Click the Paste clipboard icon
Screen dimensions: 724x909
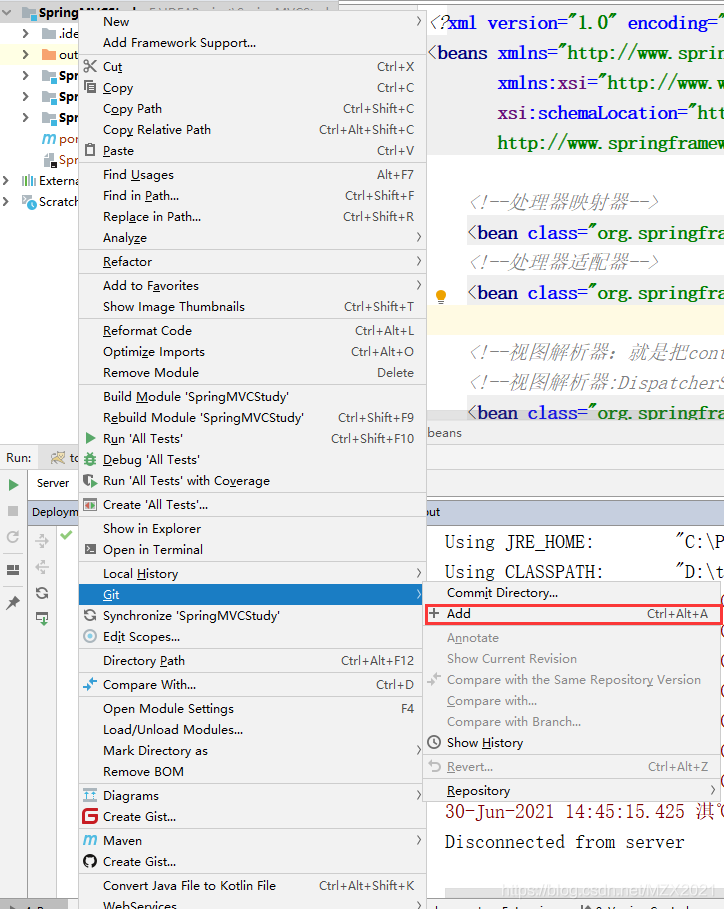point(90,150)
